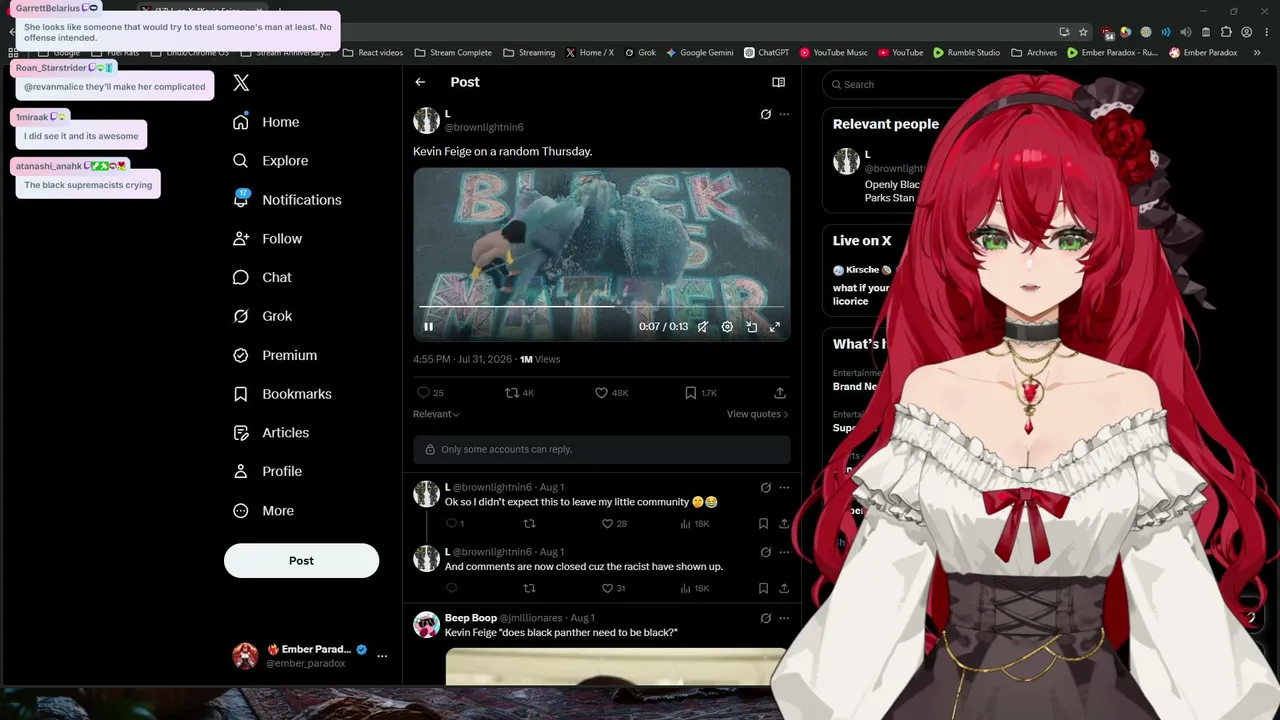Open the video in picture-in-picture
Viewport: 1280px width, 720px height.
pyautogui.click(x=751, y=327)
